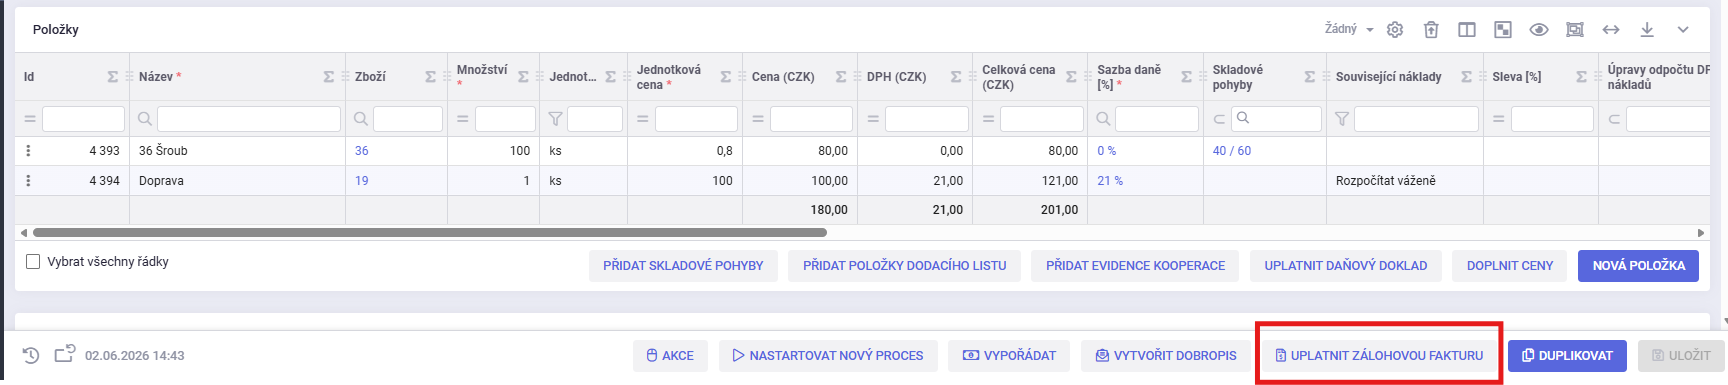The width and height of the screenshot is (1728, 385).
Task: Open the equals filter operator for Sleva column
Action: [1498, 119]
